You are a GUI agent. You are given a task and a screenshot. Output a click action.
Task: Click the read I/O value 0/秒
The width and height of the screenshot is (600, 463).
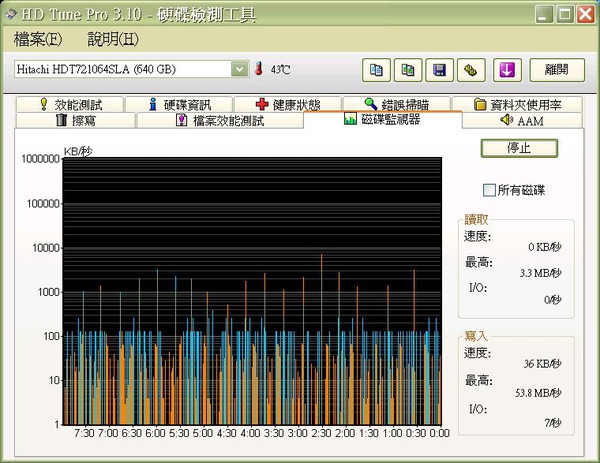553,300
